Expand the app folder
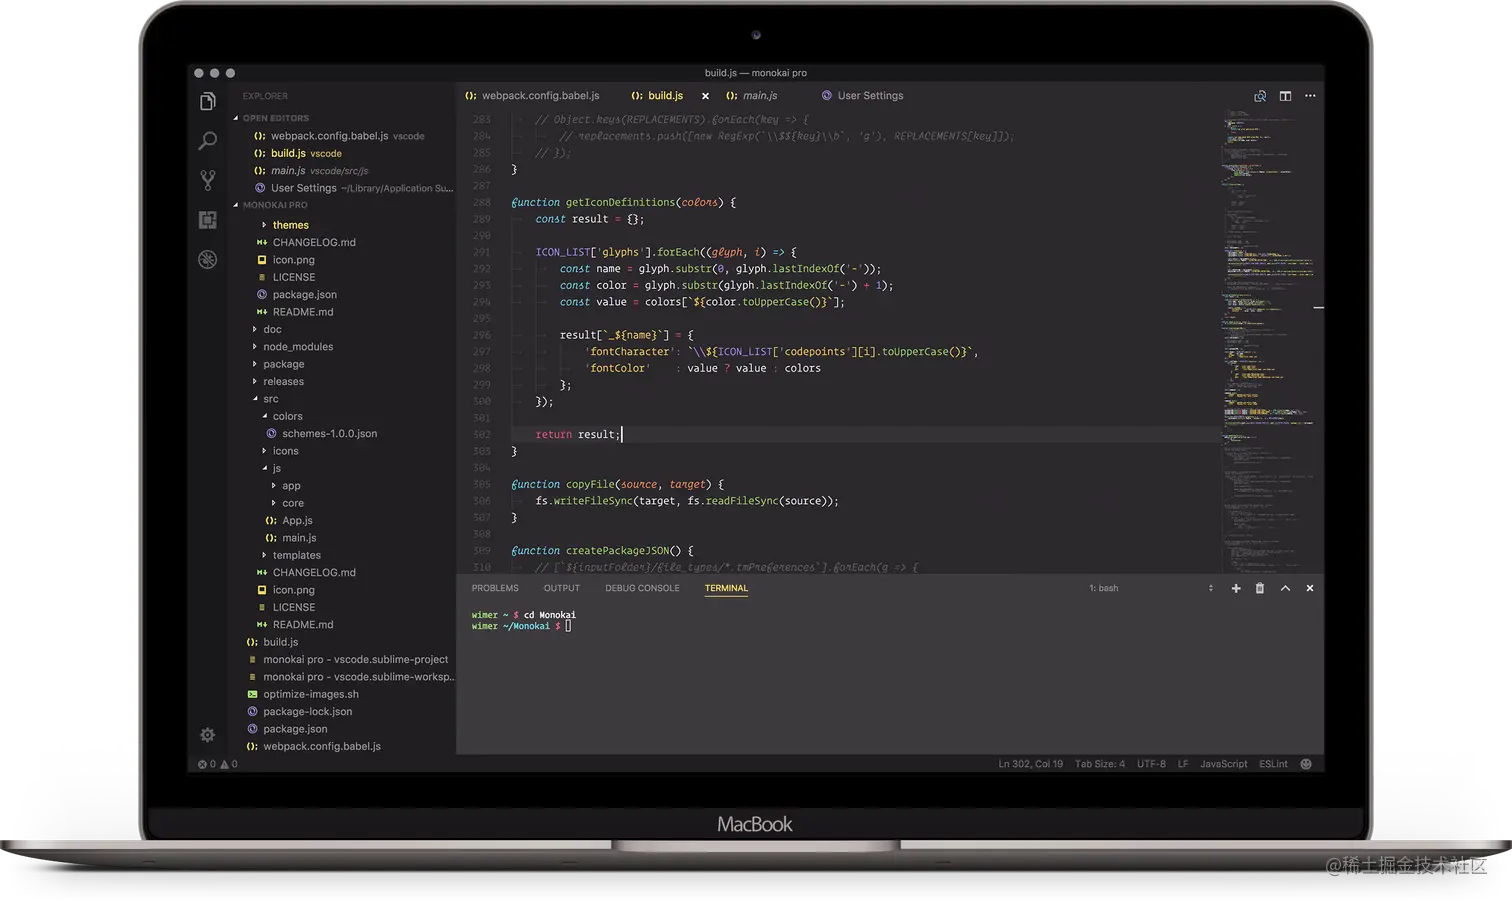 [290, 486]
